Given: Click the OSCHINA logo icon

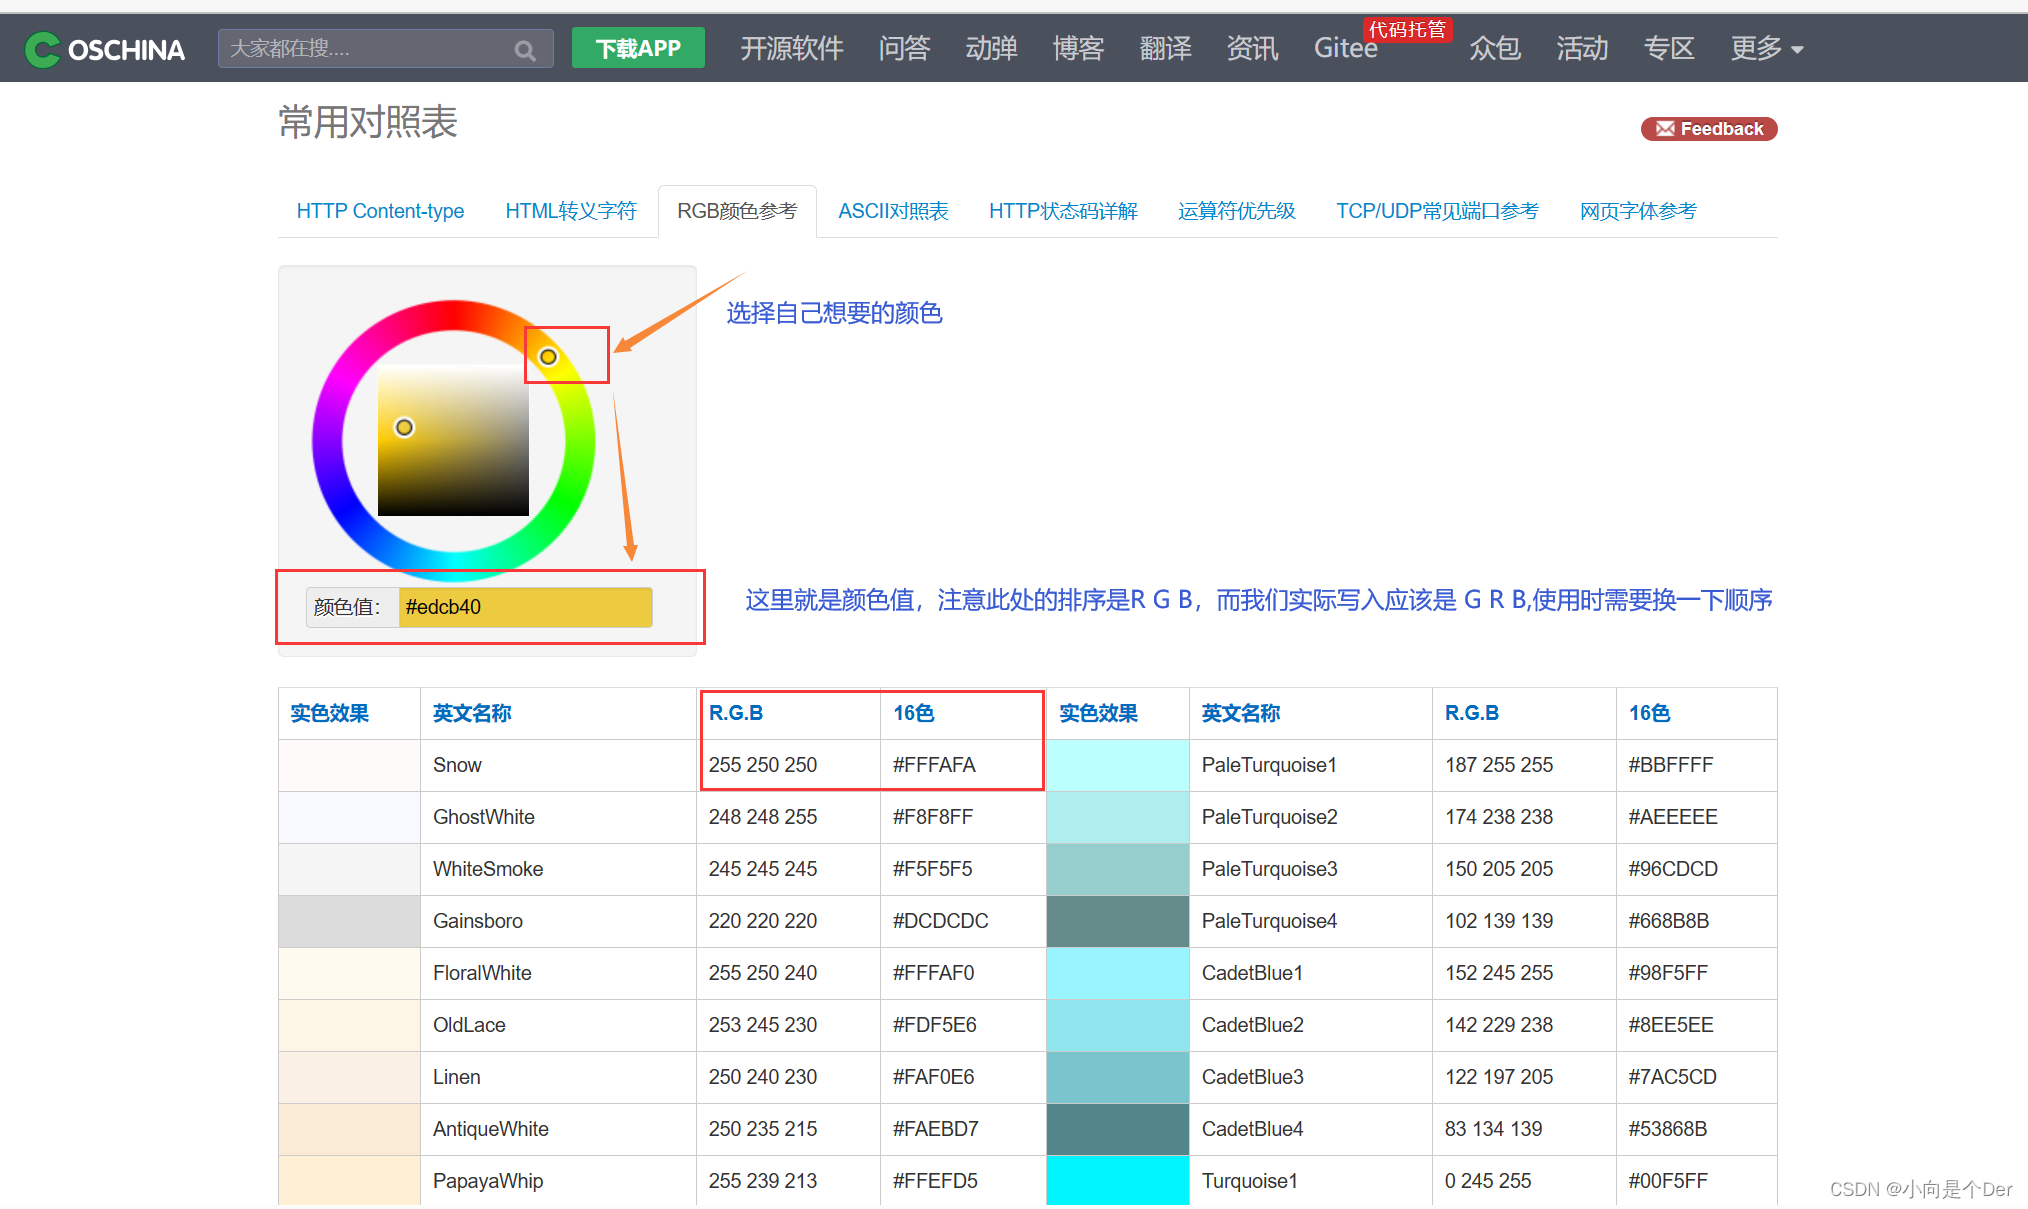Looking at the screenshot, I should tap(43, 49).
